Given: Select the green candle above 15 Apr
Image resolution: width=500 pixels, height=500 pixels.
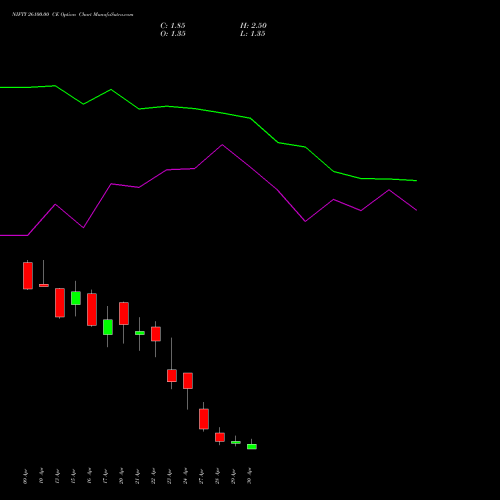Looking at the screenshot, I should pos(76,298).
